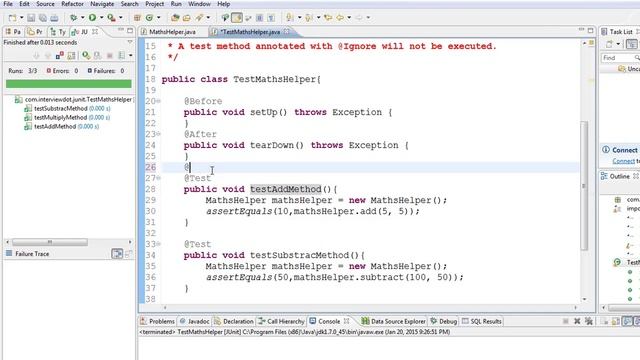Open the Source menu
640x360 pixels.
[x=45, y=4]
